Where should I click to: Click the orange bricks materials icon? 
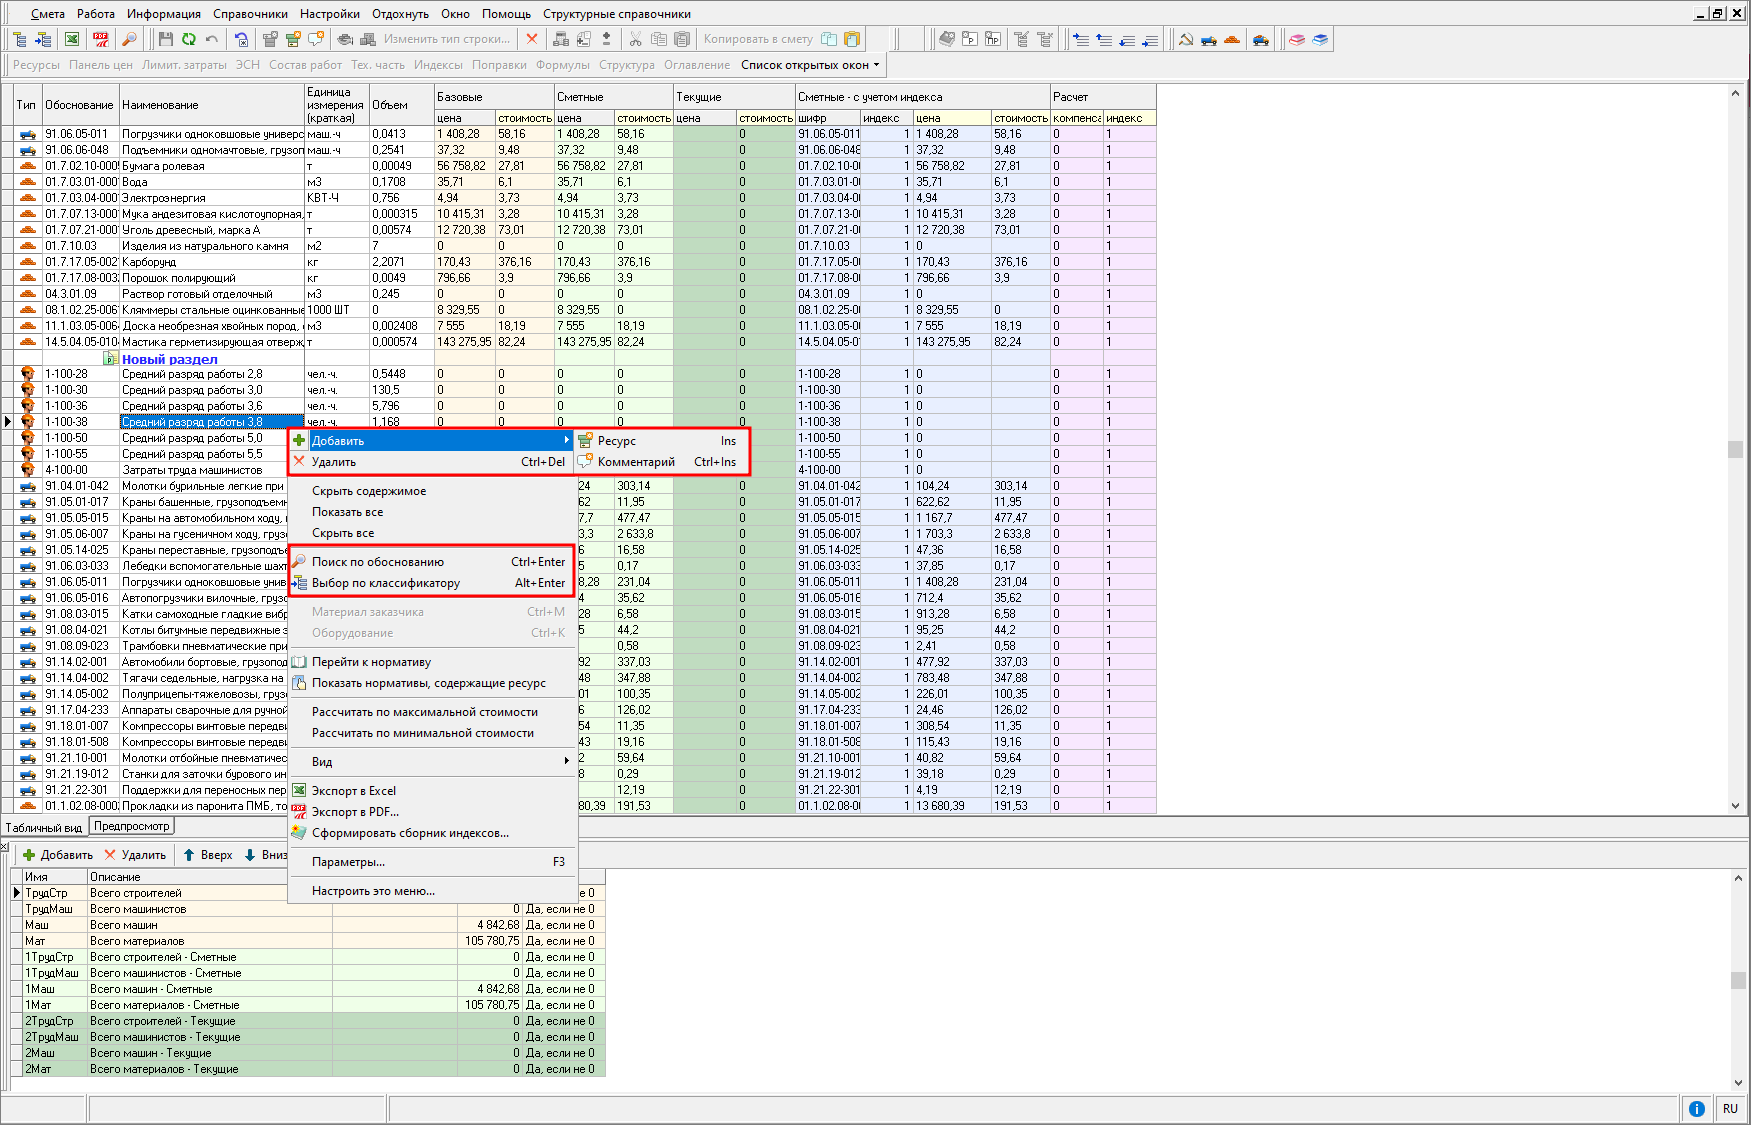tap(1232, 39)
